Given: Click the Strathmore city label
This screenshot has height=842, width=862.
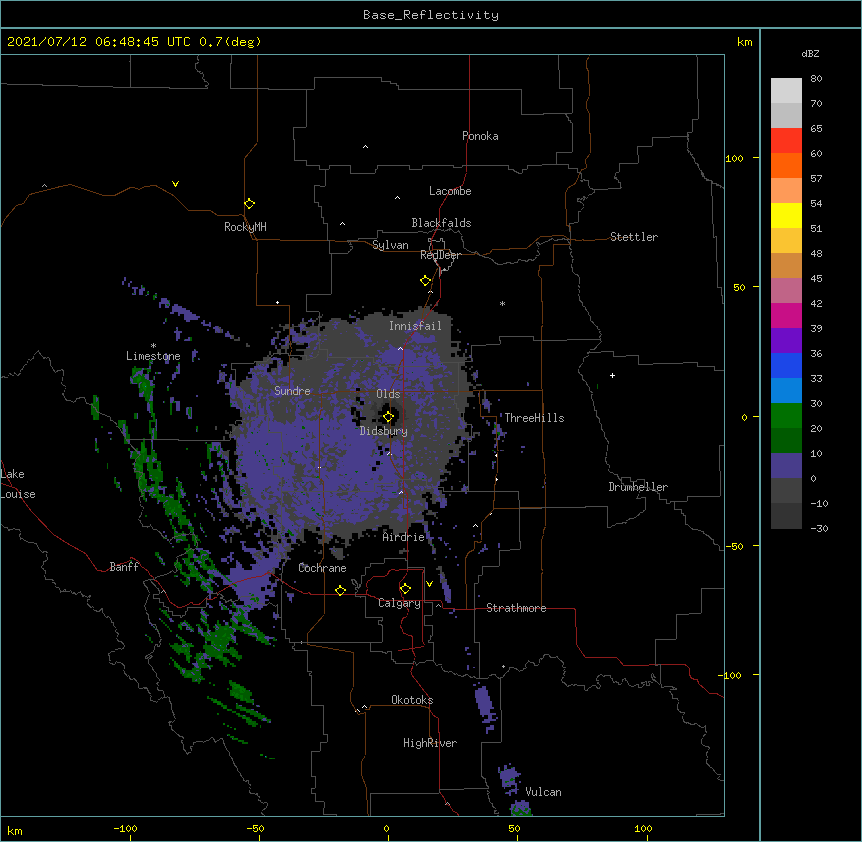Looking at the screenshot, I should (x=516, y=608).
